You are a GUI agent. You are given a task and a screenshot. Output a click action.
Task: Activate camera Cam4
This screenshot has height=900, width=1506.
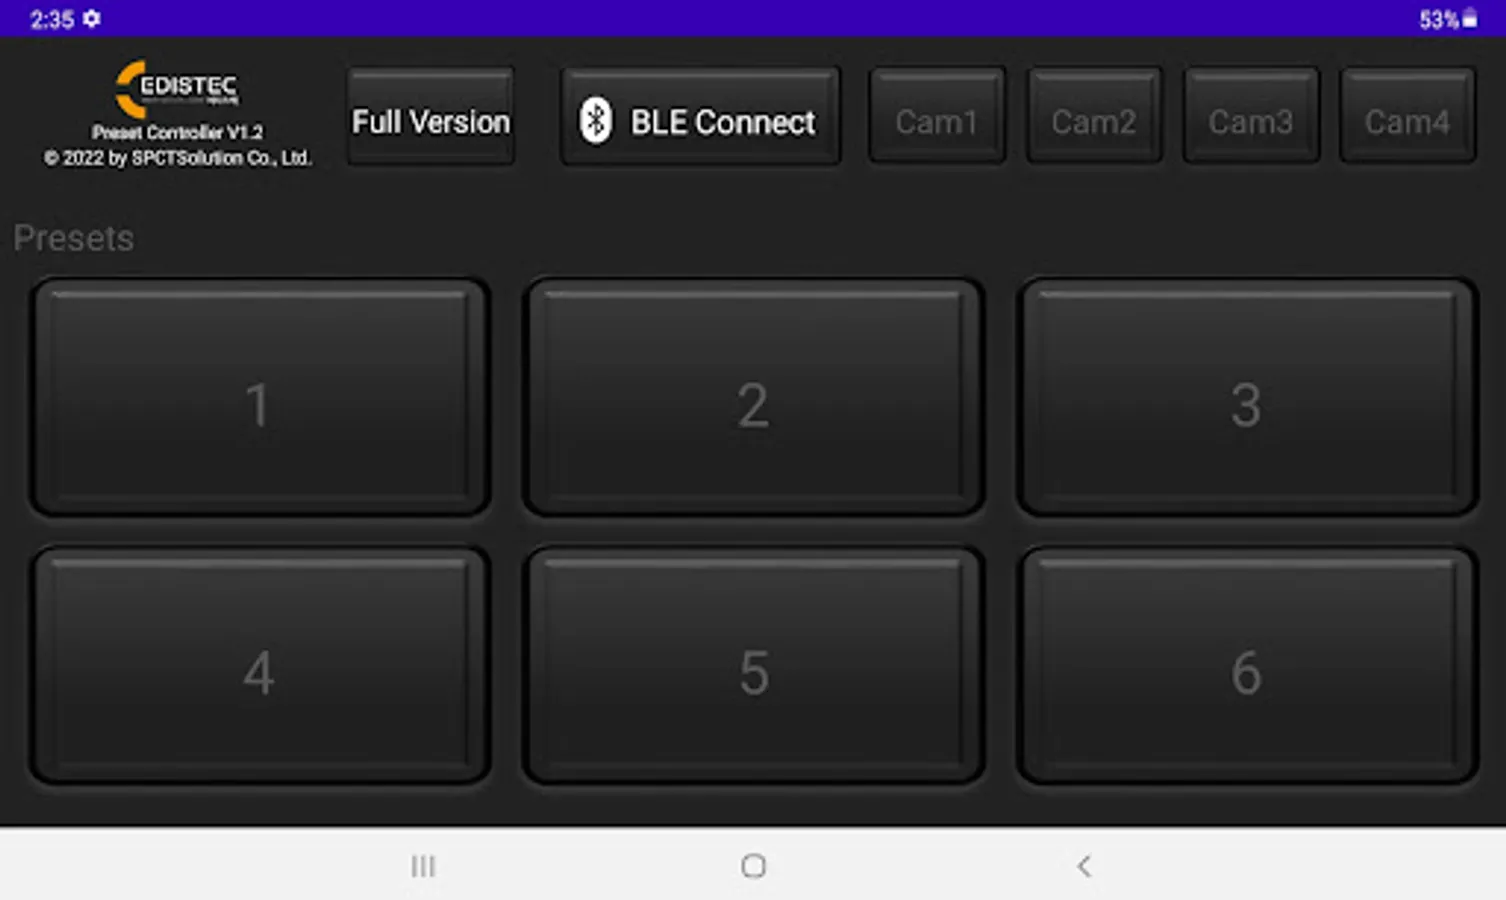(x=1407, y=116)
